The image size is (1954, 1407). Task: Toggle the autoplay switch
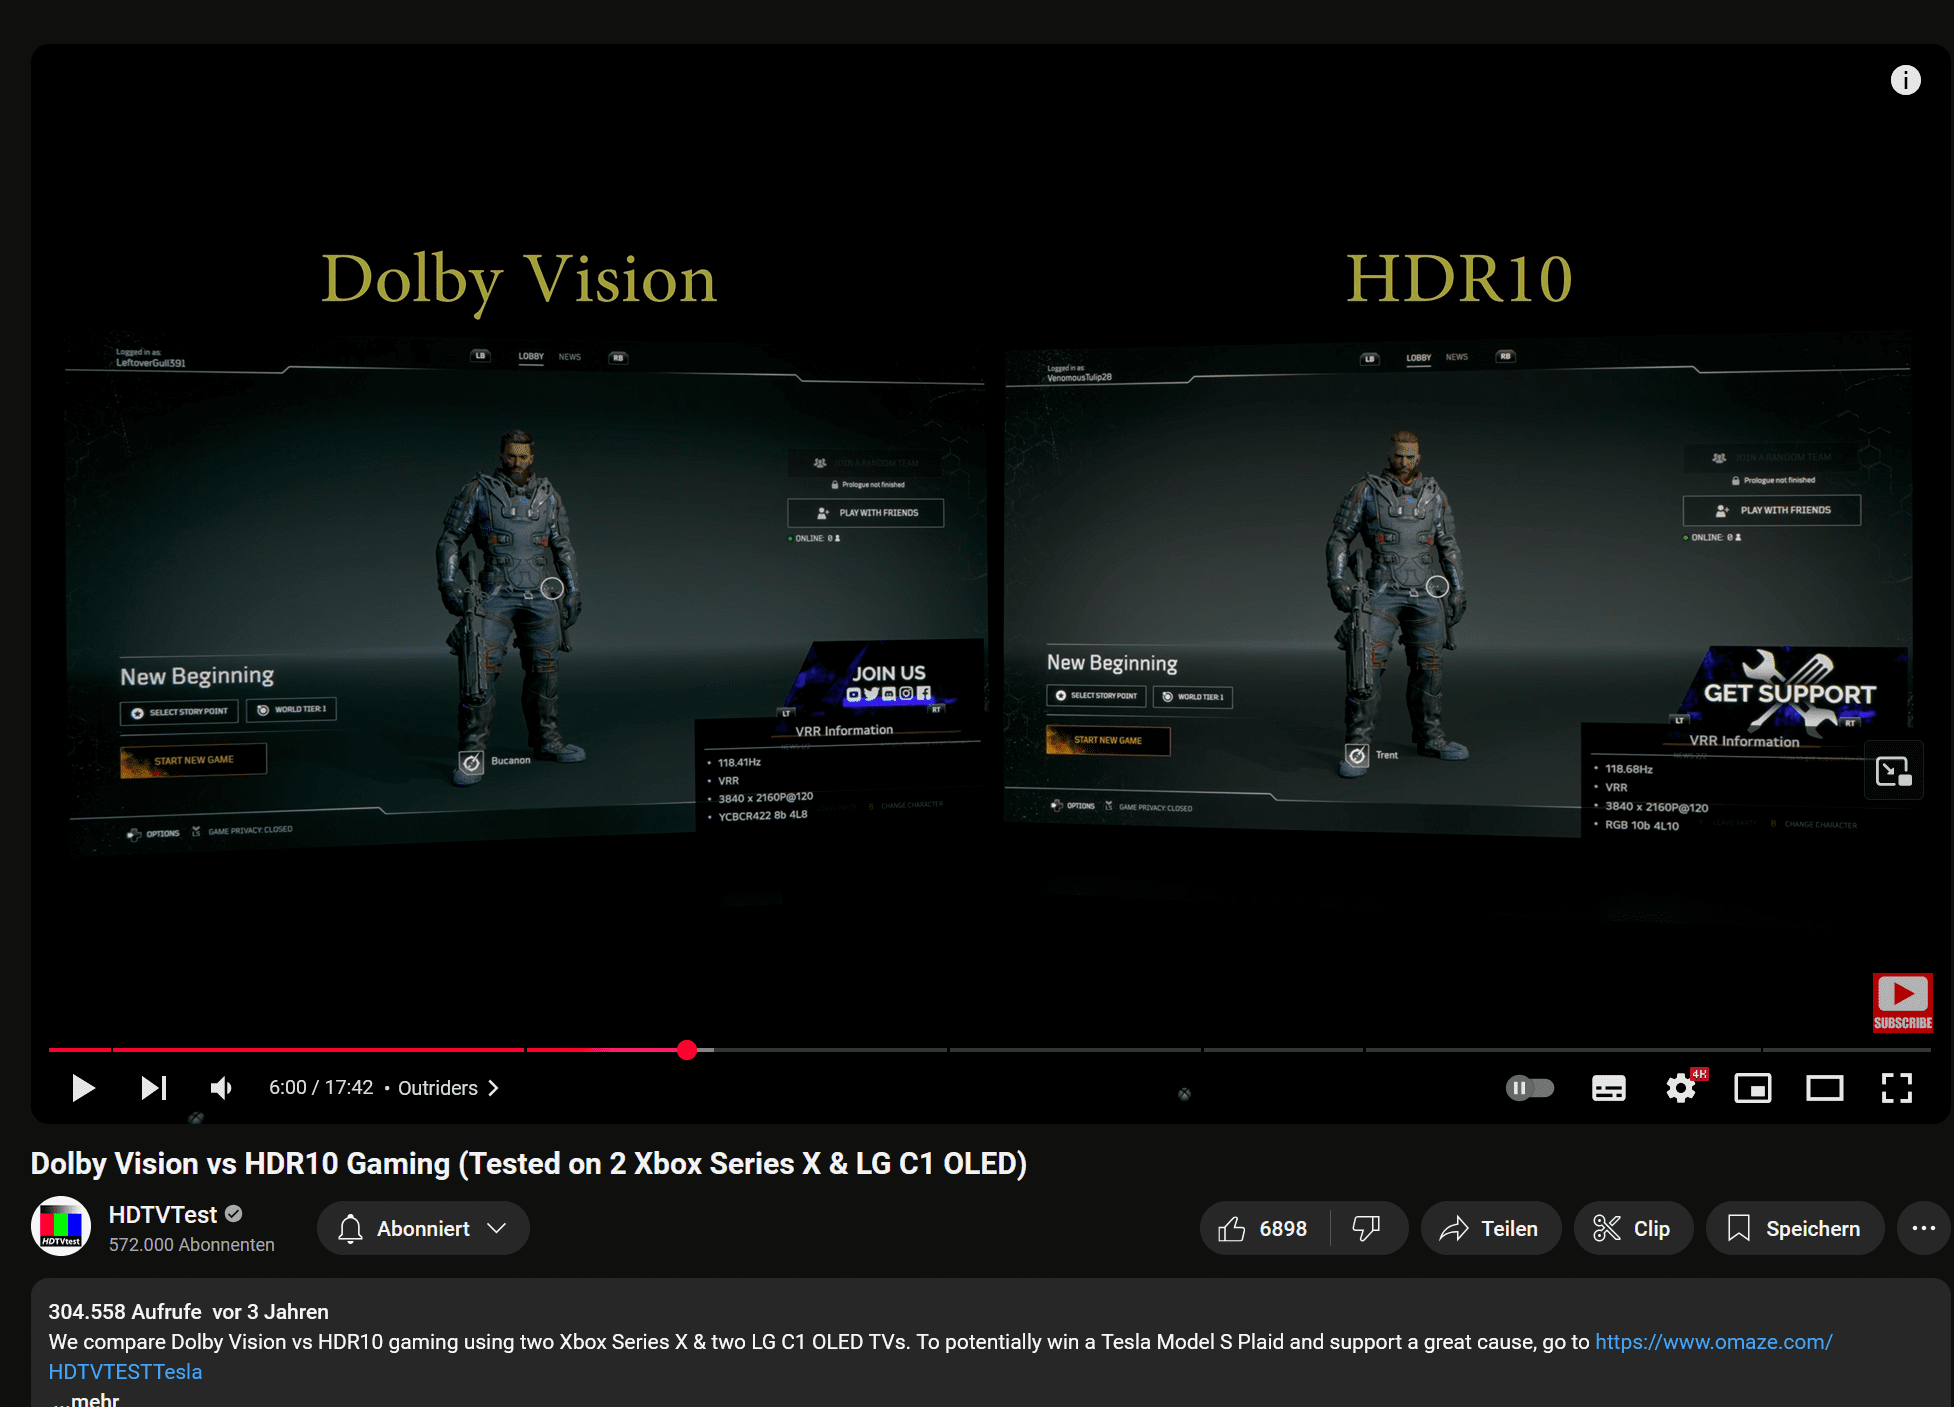pyautogui.click(x=1530, y=1088)
